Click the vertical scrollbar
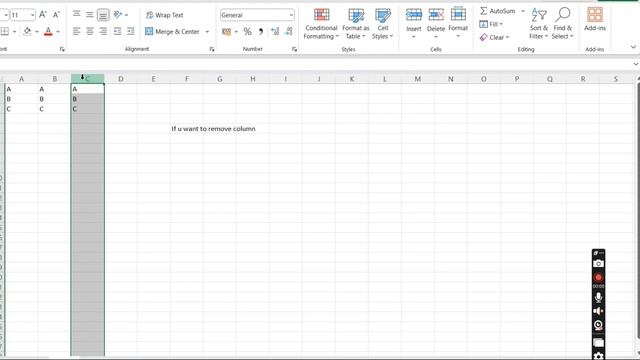This screenshot has height=360, width=640. tap(638, 210)
